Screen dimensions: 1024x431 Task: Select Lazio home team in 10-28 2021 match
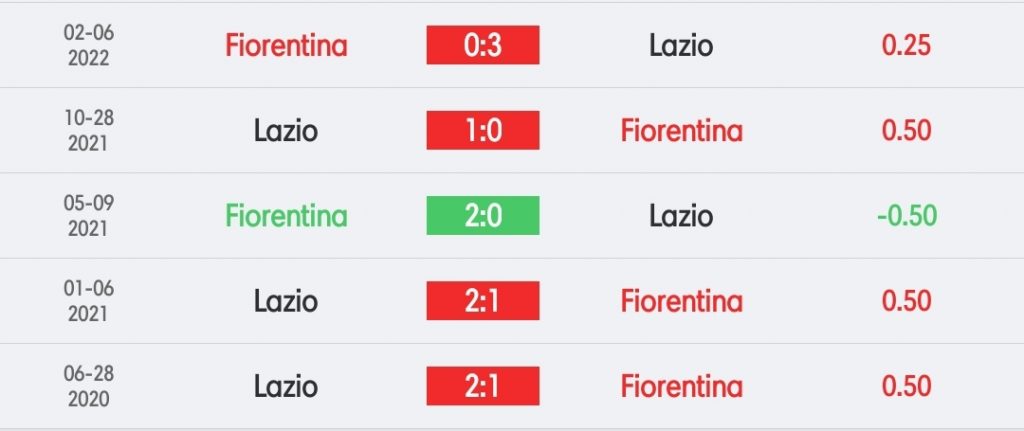[286, 131]
